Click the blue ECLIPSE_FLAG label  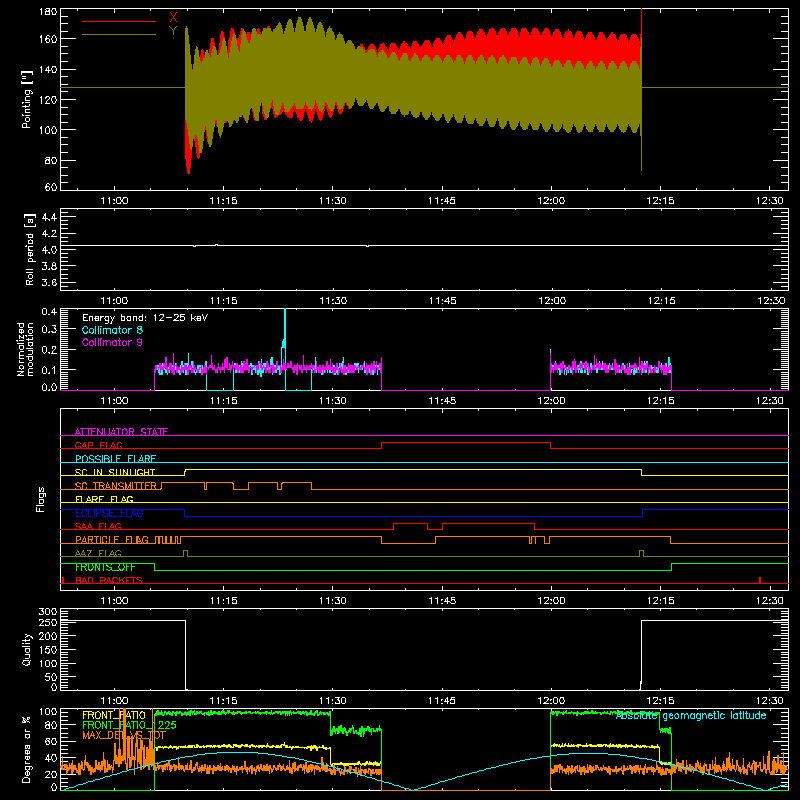[x=109, y=513]
